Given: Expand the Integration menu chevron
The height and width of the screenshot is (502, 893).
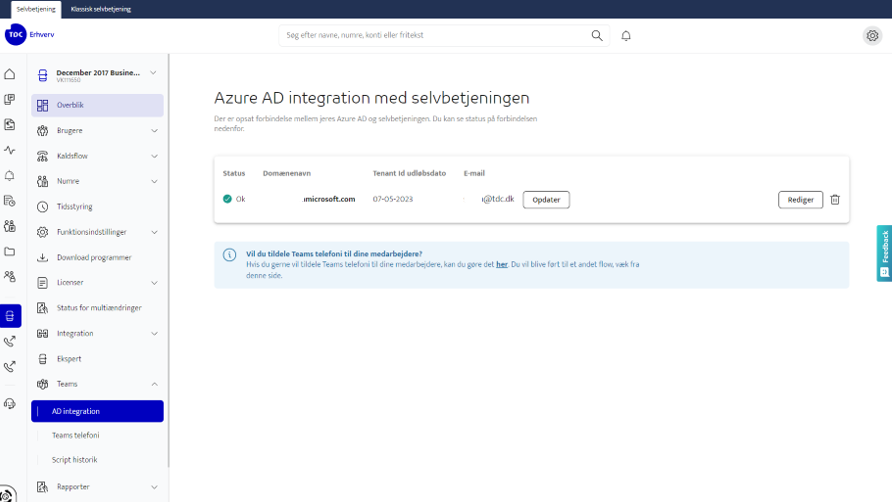Looking at the screenshot, I should pyautogui.click(x=154, y=334).
